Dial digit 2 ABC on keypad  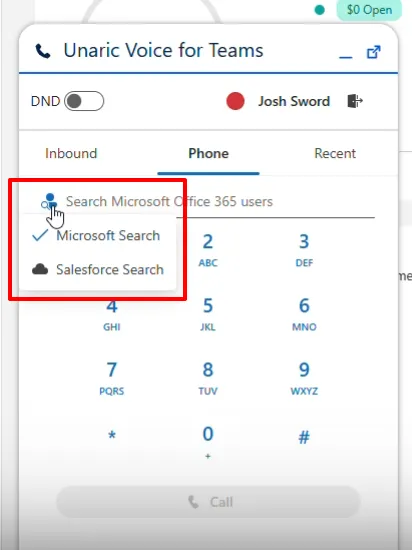[208, 249]
